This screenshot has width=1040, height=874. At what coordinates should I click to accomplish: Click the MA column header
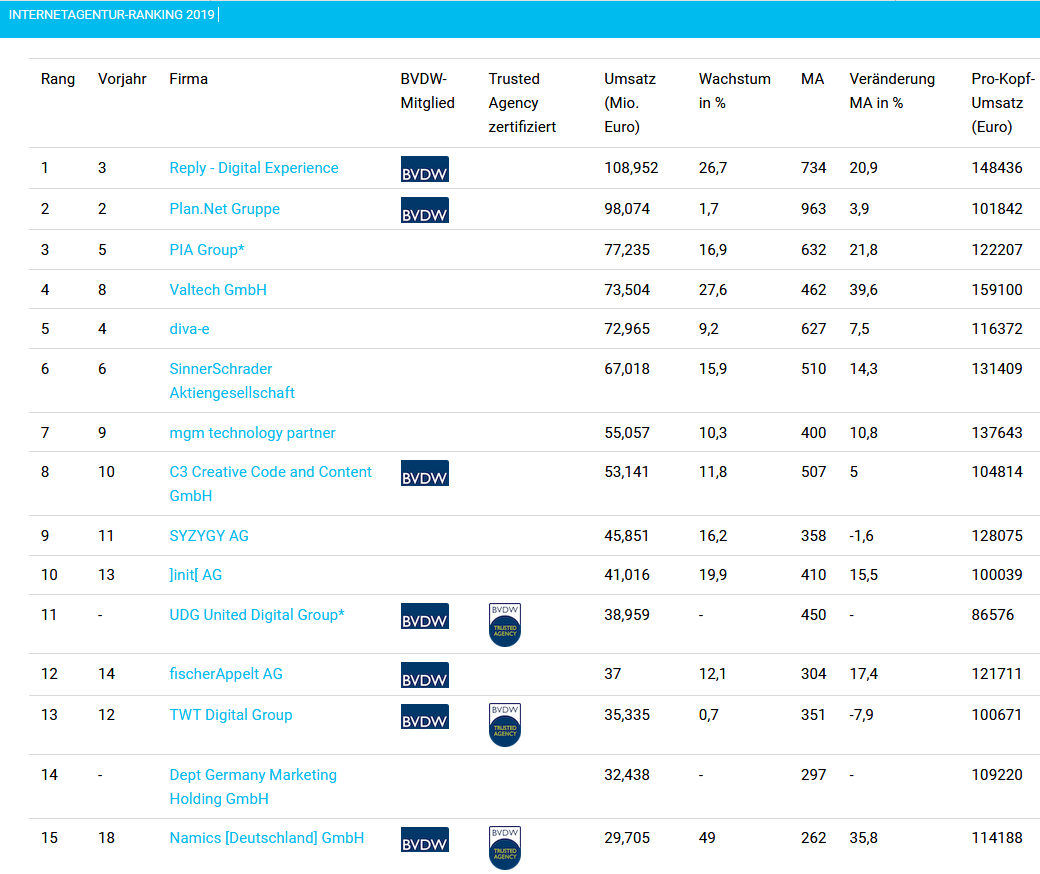click(812, 79)
